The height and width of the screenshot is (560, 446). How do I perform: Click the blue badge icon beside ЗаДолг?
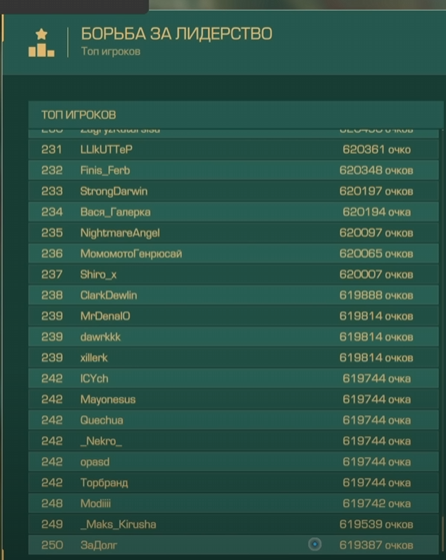point(315,544)
